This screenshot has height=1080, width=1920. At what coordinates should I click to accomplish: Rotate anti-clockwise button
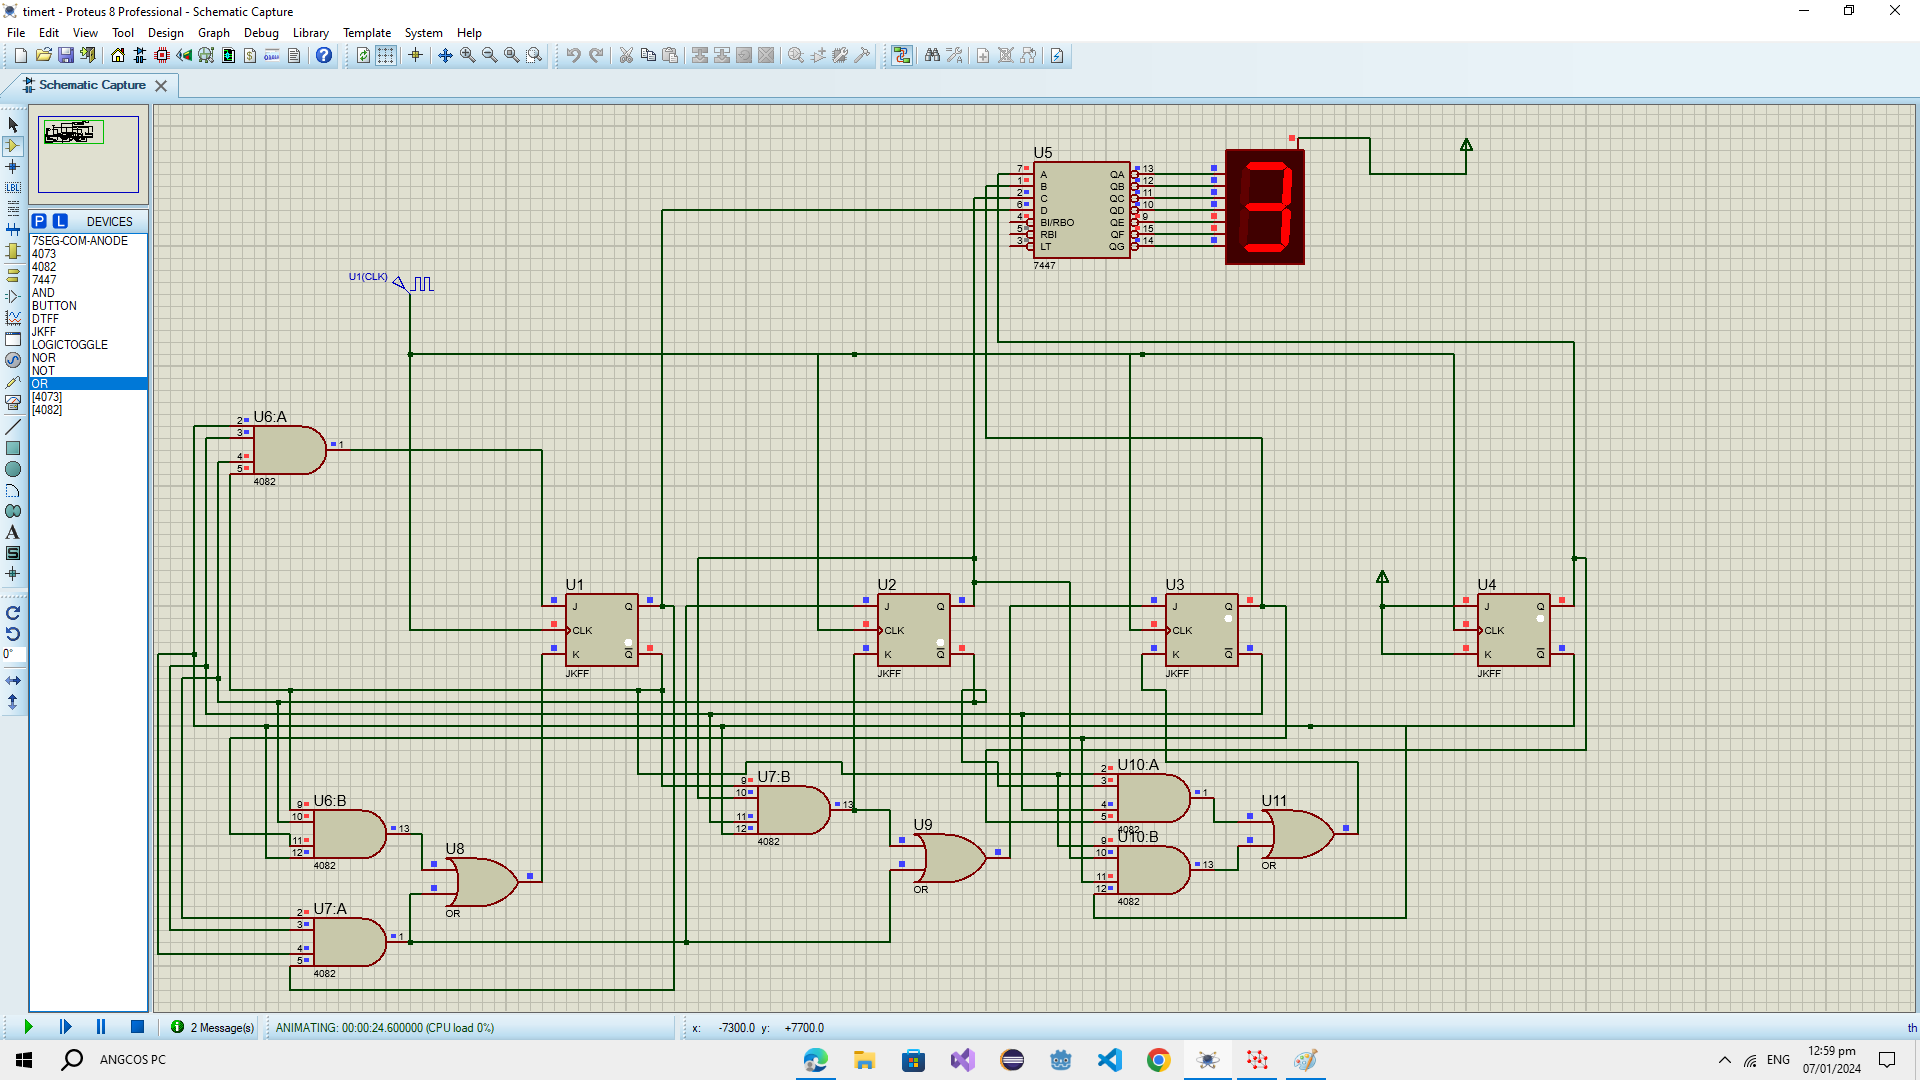(x=13, y=634)
